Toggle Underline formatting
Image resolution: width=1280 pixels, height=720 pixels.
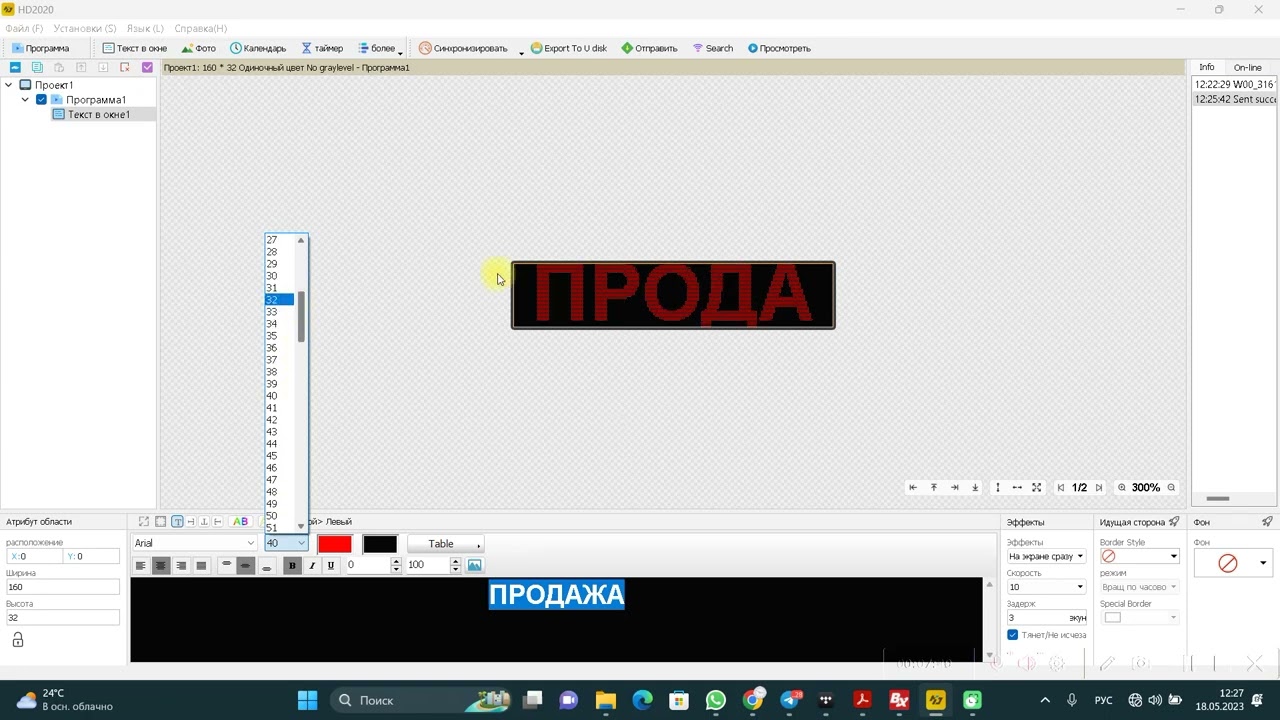pos(331,566)
